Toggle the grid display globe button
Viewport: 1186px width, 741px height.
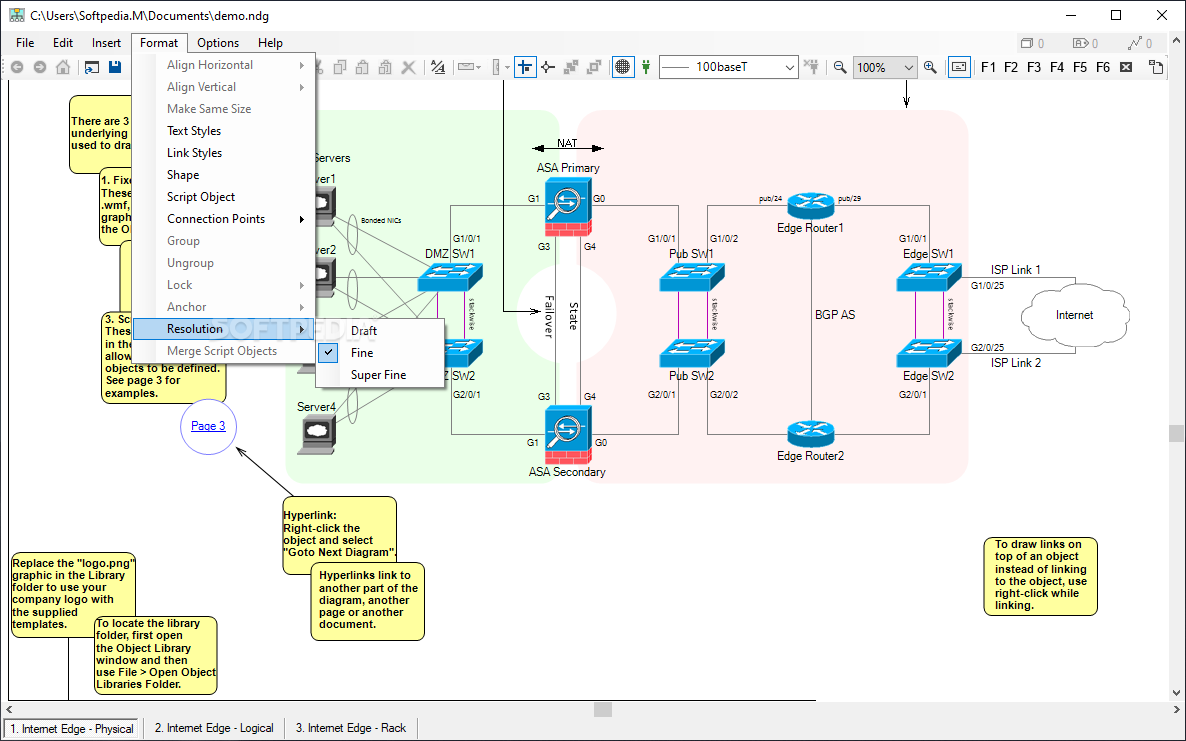(x=622, y=67)
